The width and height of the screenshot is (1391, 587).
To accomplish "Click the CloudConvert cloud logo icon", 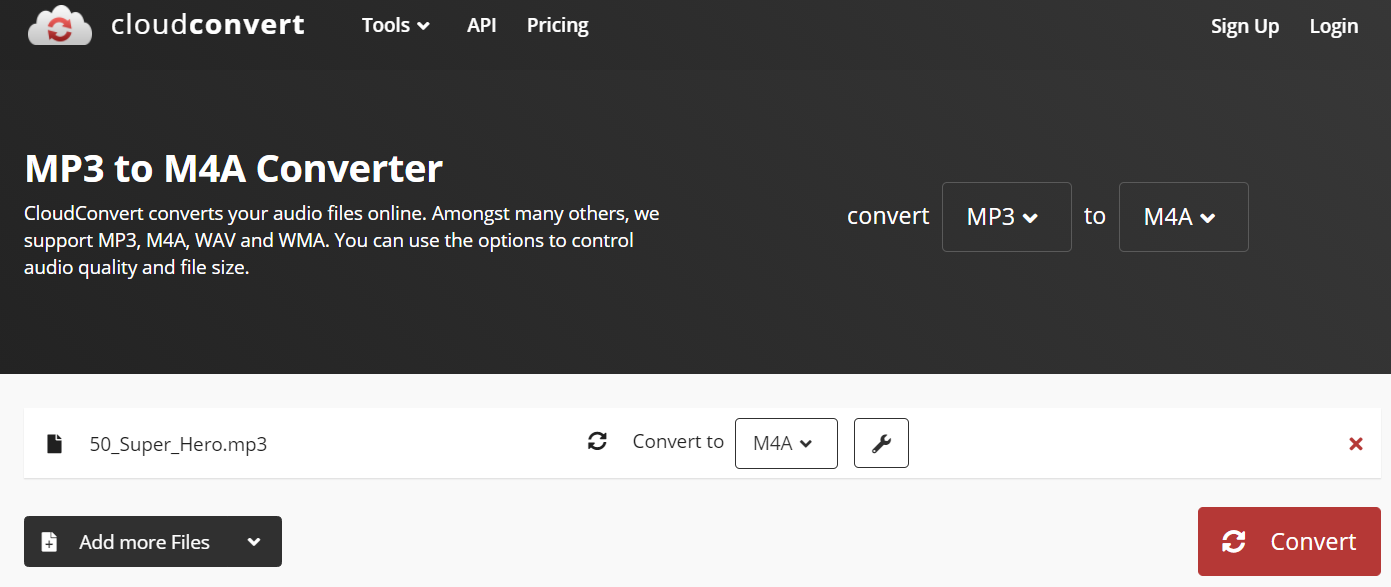I will (60, 25).
